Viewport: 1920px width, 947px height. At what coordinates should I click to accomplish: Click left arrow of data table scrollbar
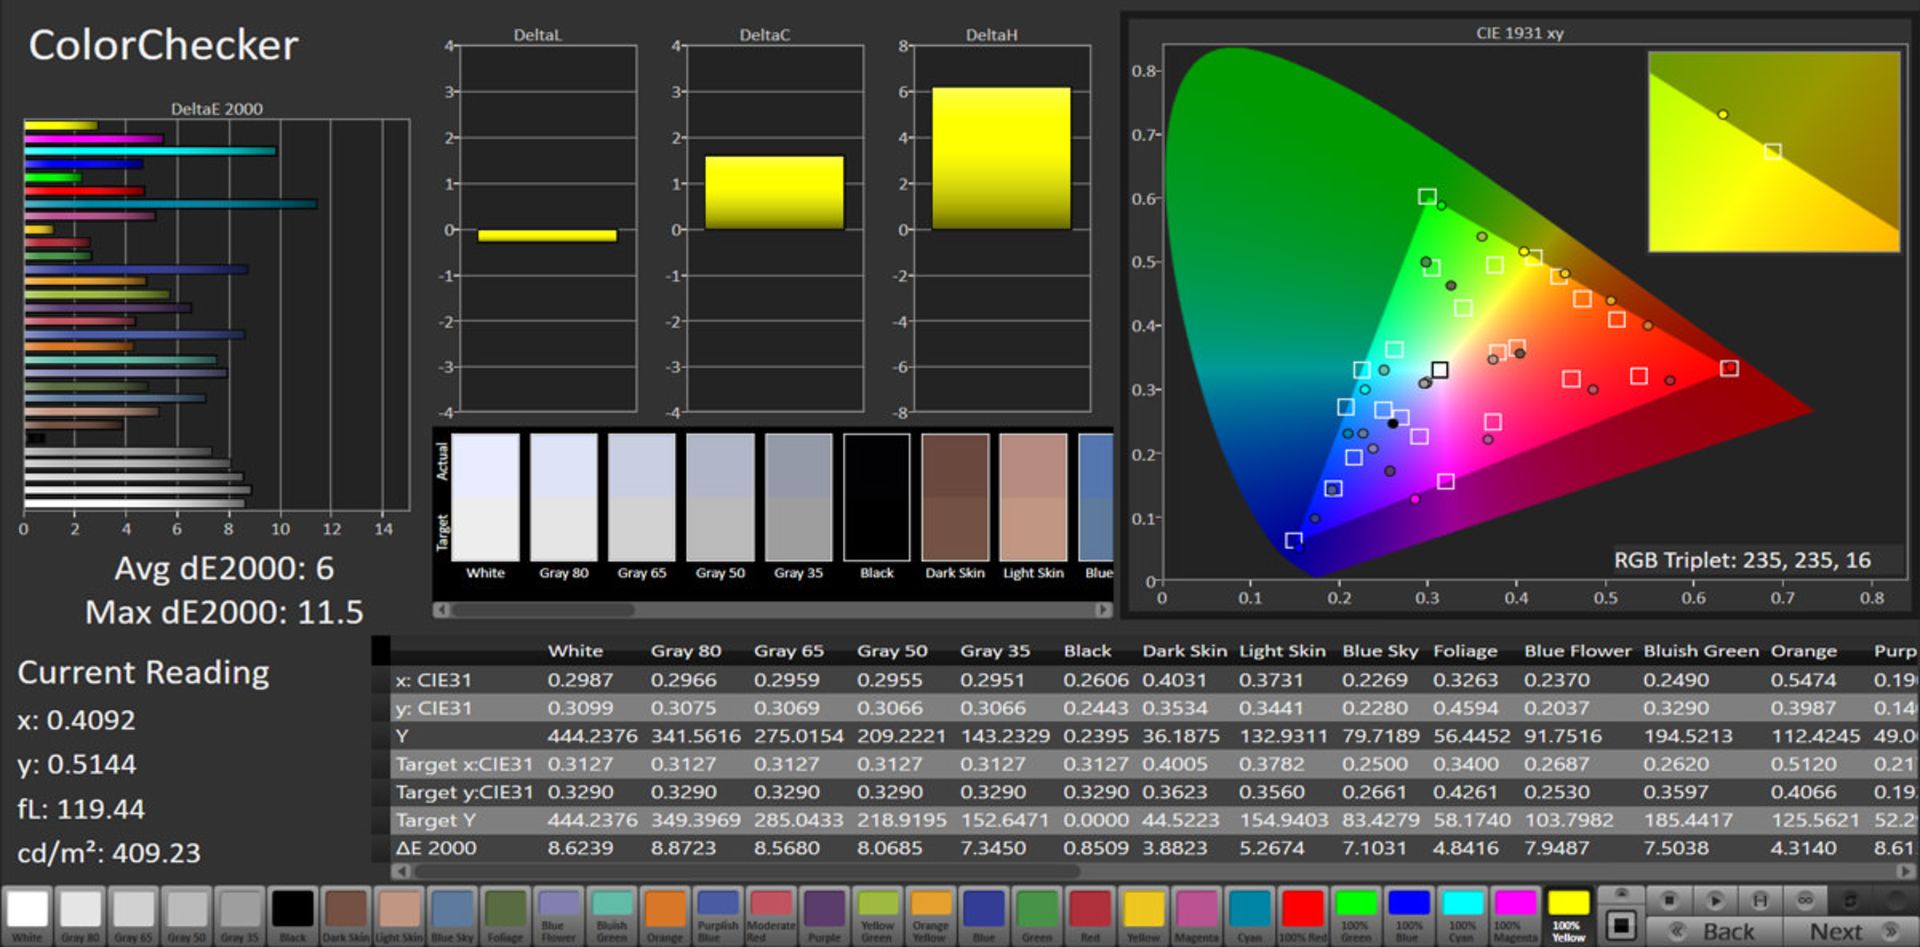[x=400, y=871]
